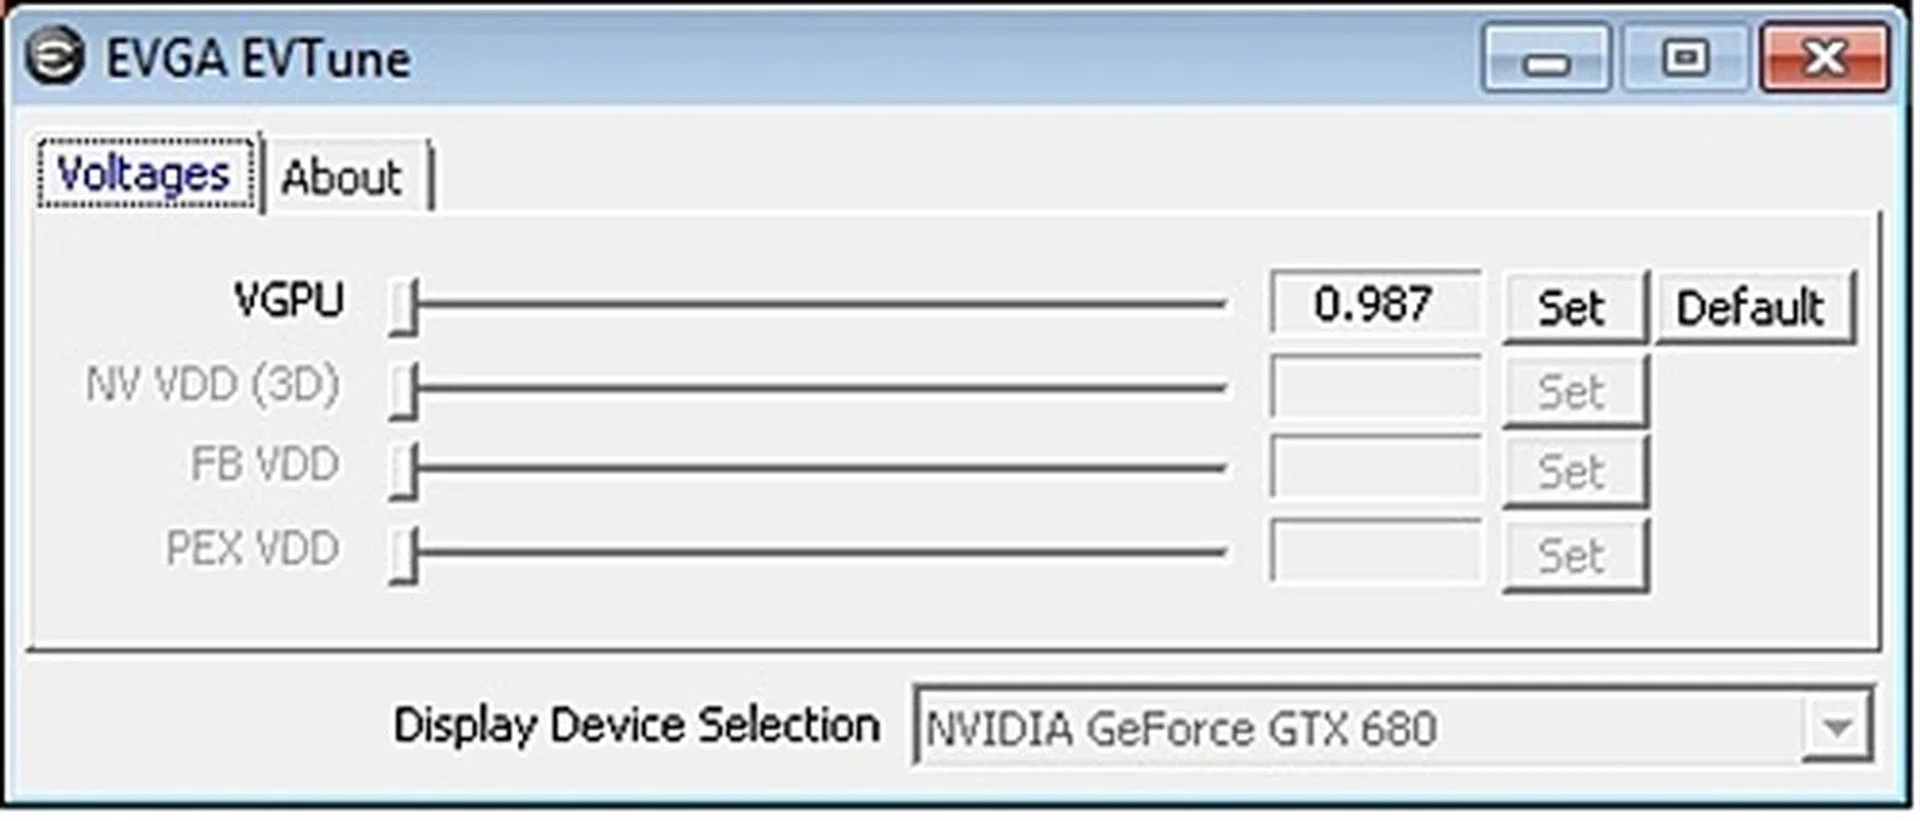Switch to the Voltages tab
Image resolution: width=1920 pixels, height=821 pixels.
[x=145, y=175]
